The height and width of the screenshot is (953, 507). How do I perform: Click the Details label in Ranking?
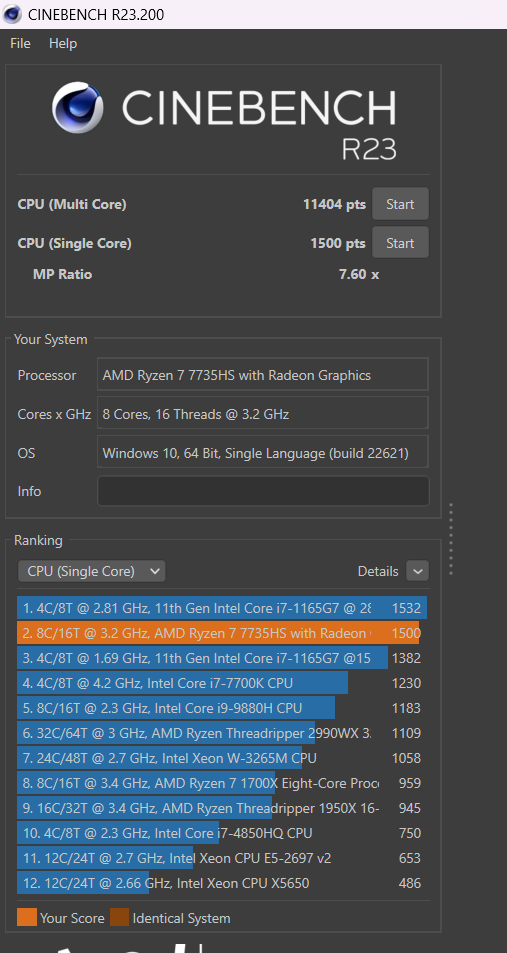[378, 571]
